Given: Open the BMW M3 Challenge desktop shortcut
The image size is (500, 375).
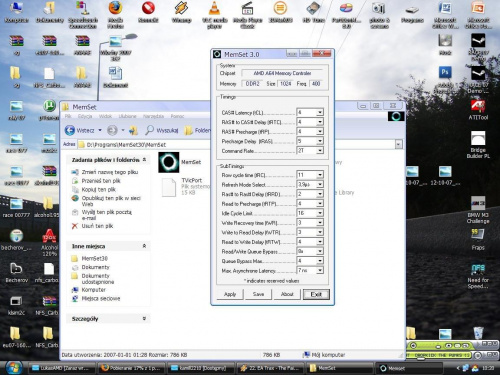Looking at the screenshot, I should click(478, 210).
